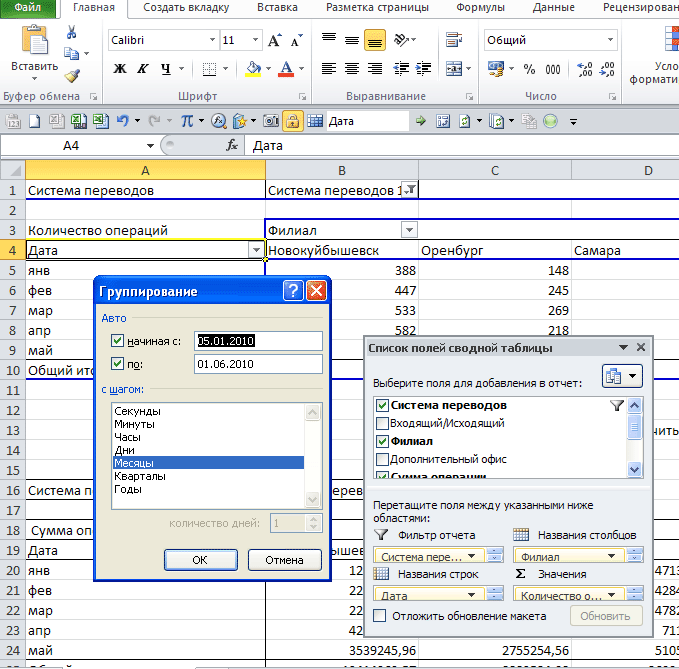Enable 'Отложить обновление макета' checkbox
Viewport: 679px width, 669px height.
pyautogui.click(x=379, y=615)
